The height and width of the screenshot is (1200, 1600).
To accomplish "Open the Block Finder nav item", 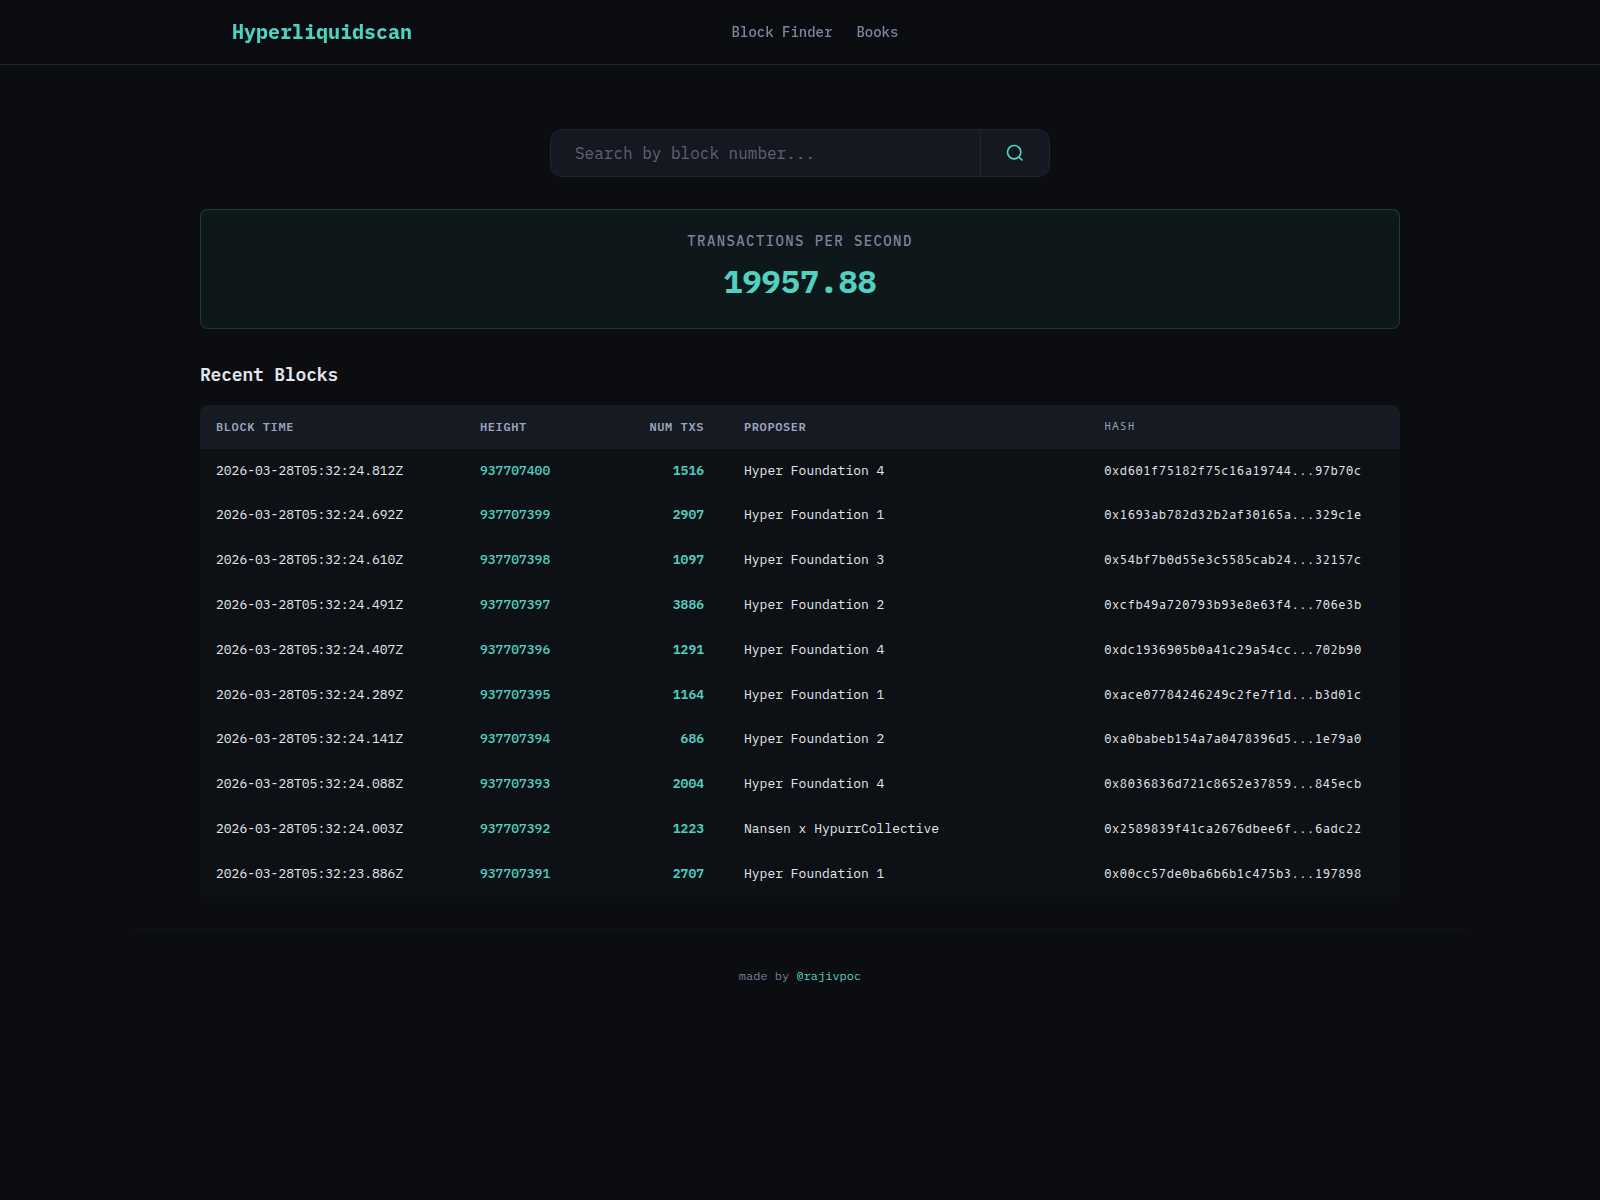I will (x=782, y=32).
